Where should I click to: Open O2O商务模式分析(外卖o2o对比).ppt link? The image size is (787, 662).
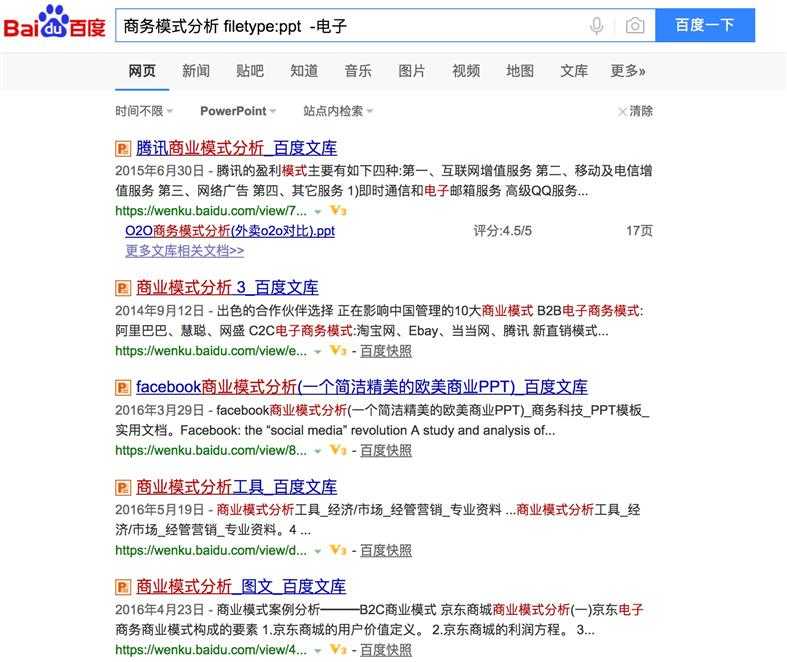(230, 231)
